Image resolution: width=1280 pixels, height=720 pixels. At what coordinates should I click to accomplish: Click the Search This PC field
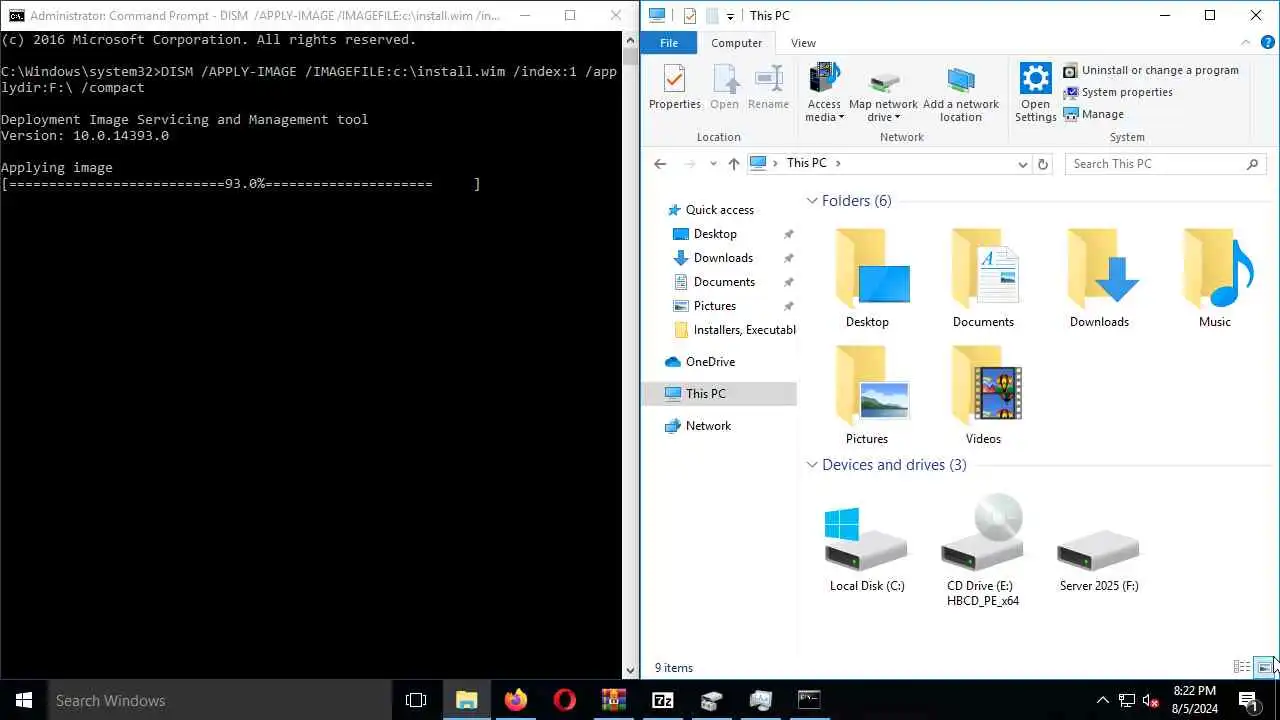coord(1165,164)
